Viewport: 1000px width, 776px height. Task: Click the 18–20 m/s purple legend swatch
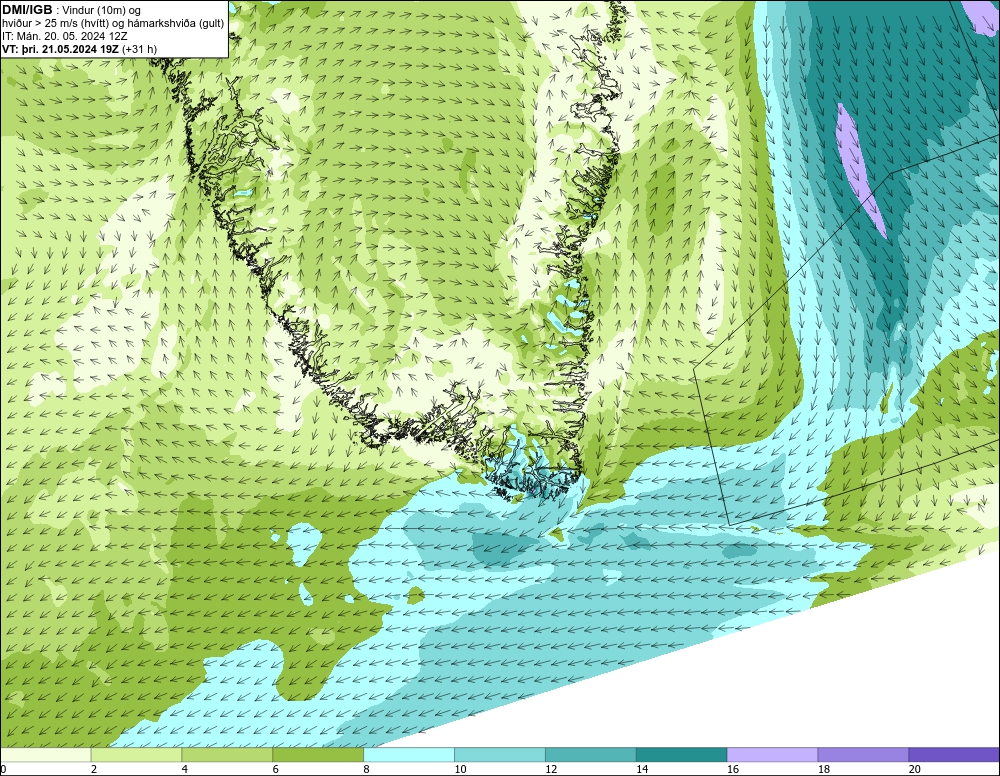[x=863, y=755]
